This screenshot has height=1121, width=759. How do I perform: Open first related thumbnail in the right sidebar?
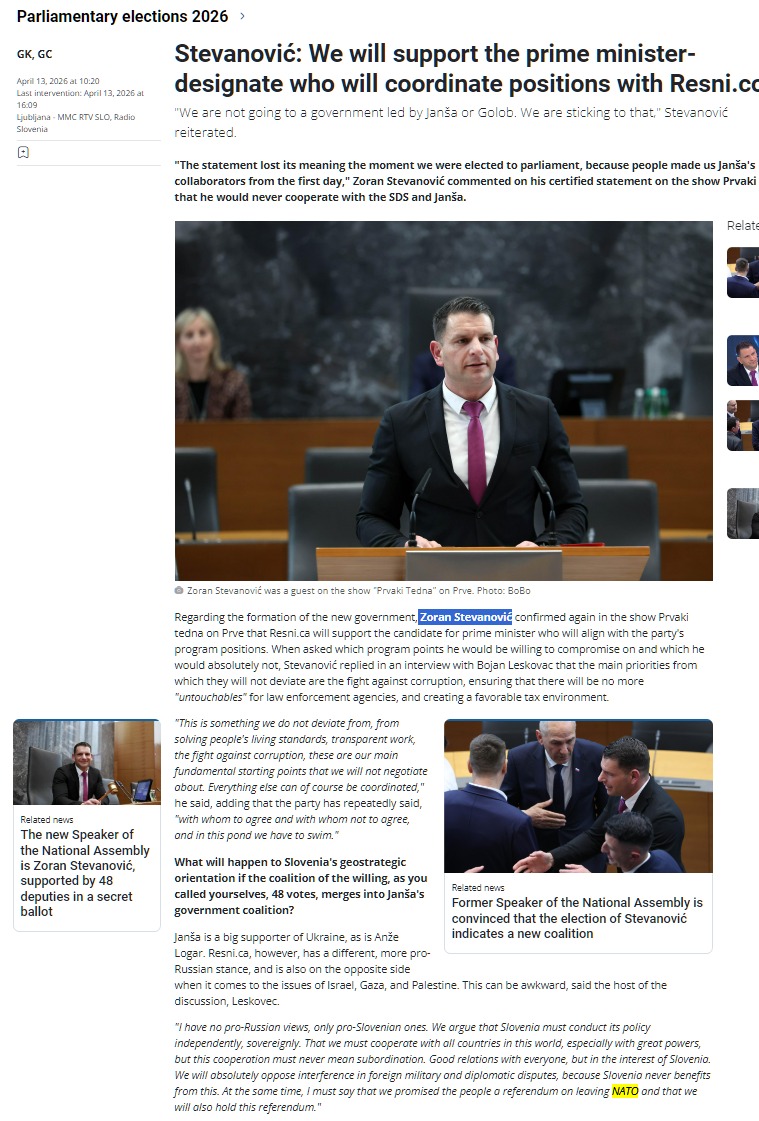point(743,272)
